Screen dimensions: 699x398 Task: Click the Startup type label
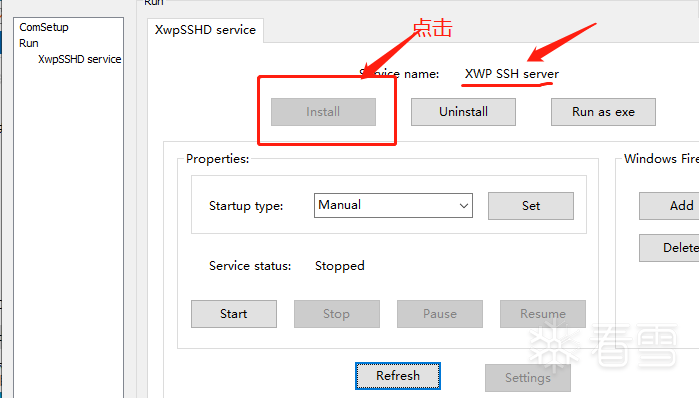pos(246,206)
